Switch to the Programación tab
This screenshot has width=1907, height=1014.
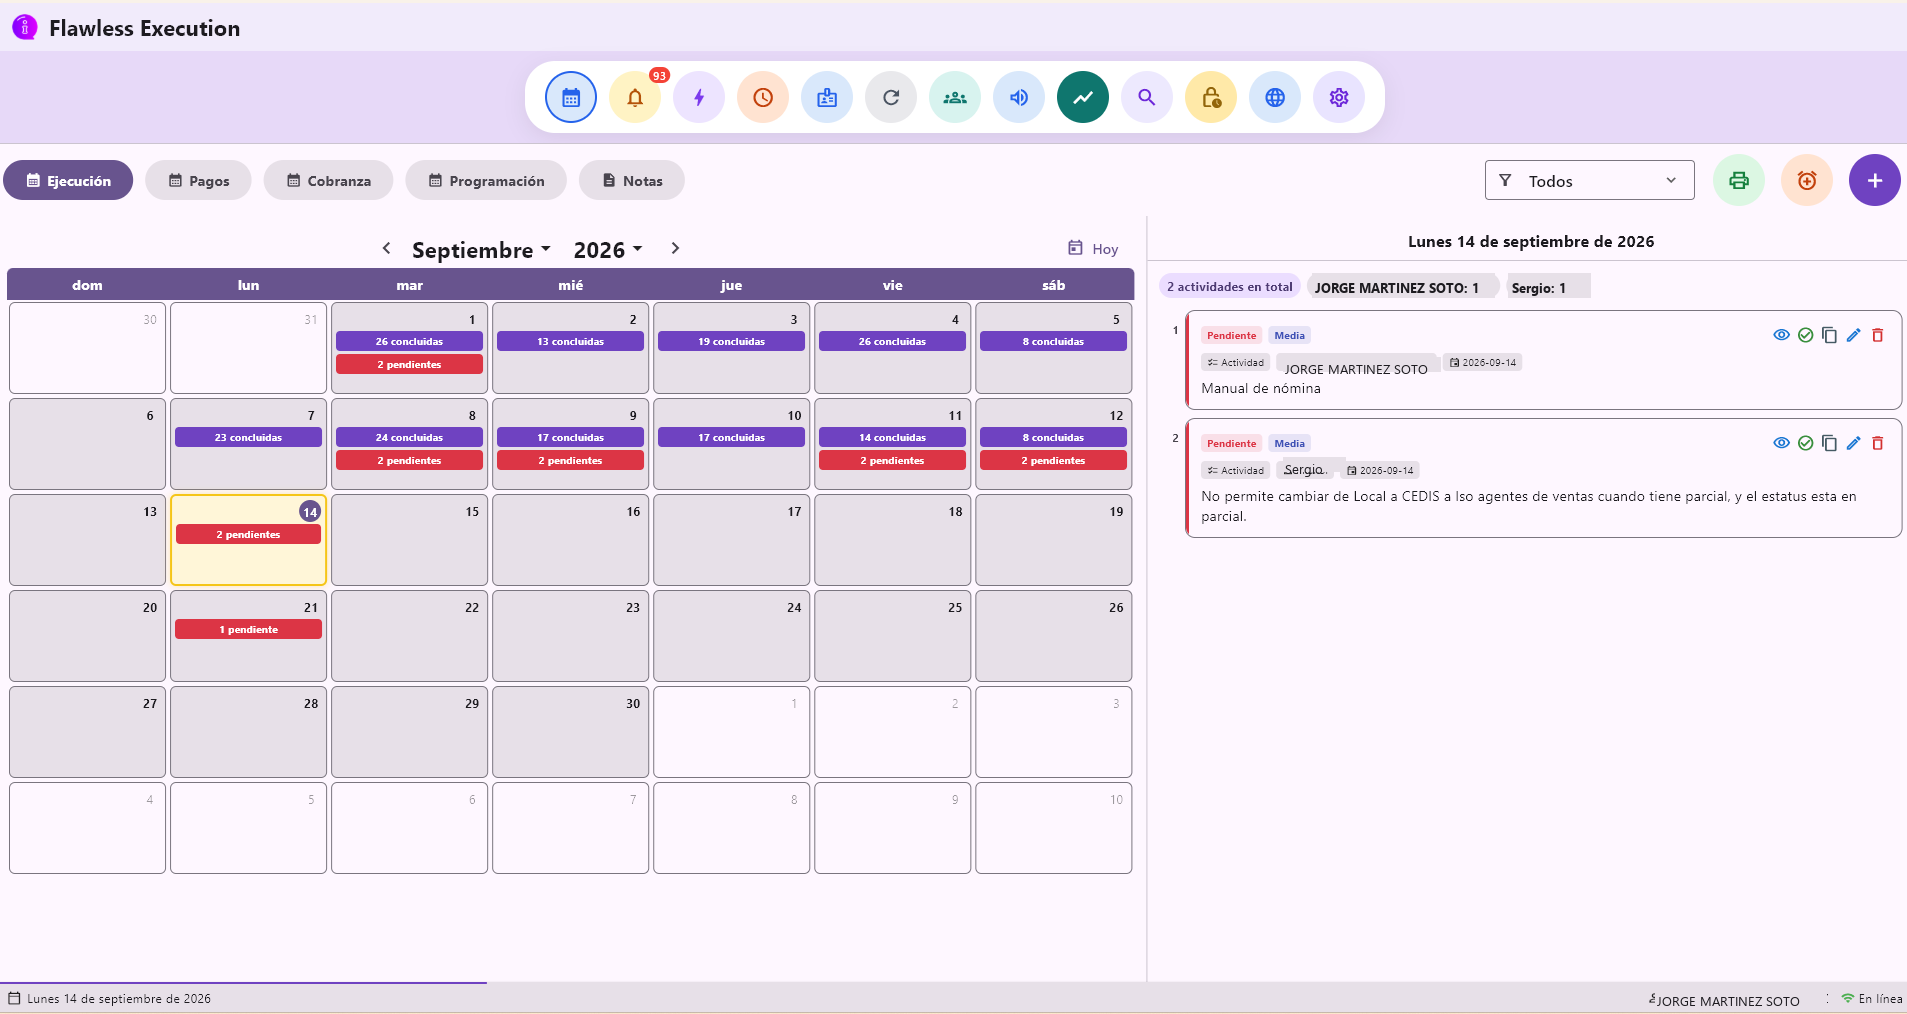pos(486,180)
